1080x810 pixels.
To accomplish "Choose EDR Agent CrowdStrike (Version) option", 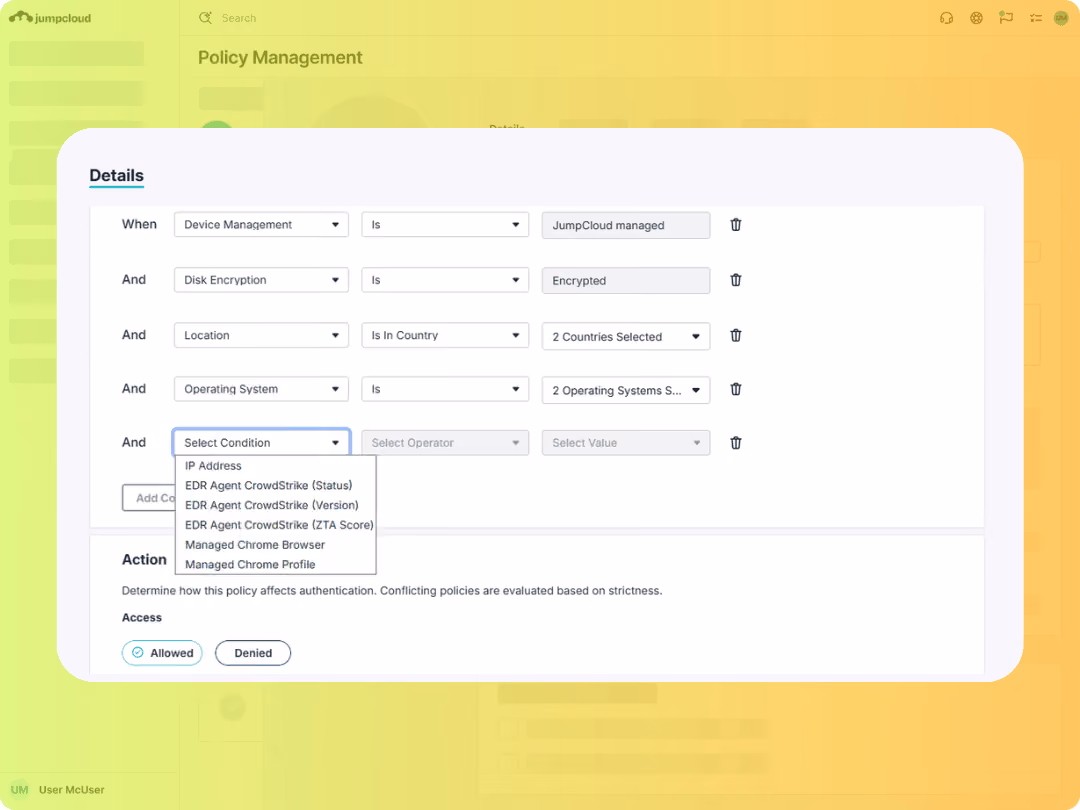I will 276,506.
